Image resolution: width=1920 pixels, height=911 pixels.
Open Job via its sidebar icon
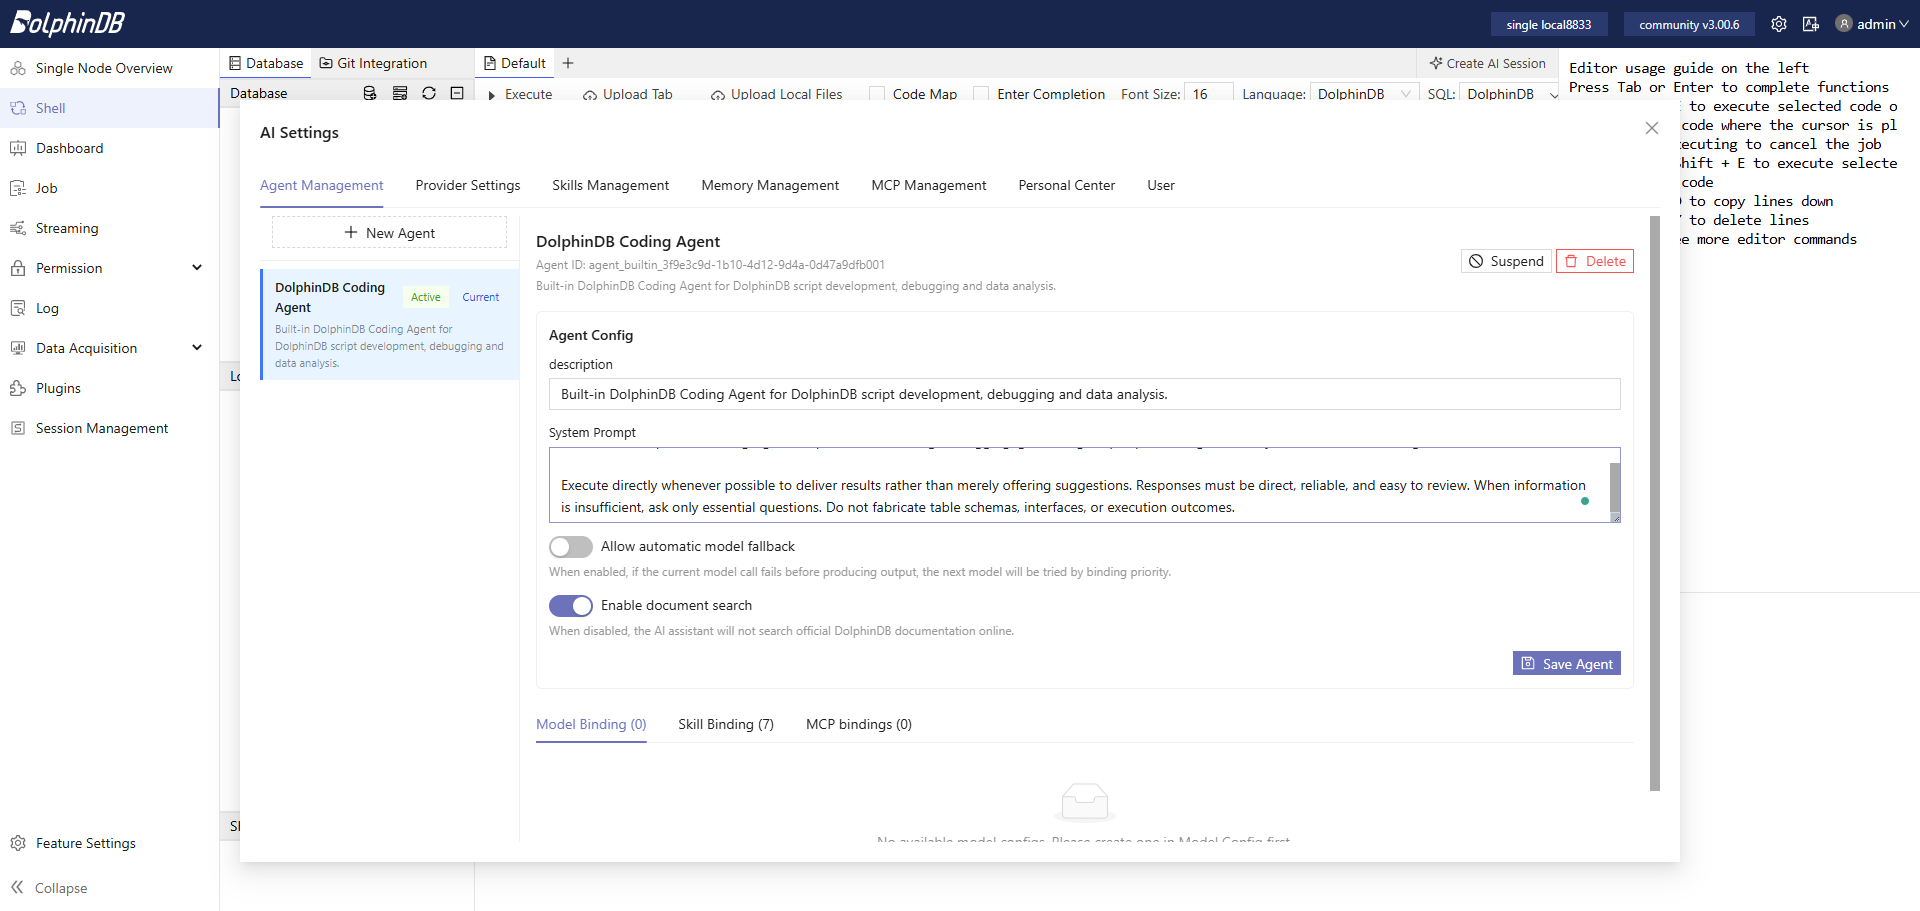[x=18, y=188]
